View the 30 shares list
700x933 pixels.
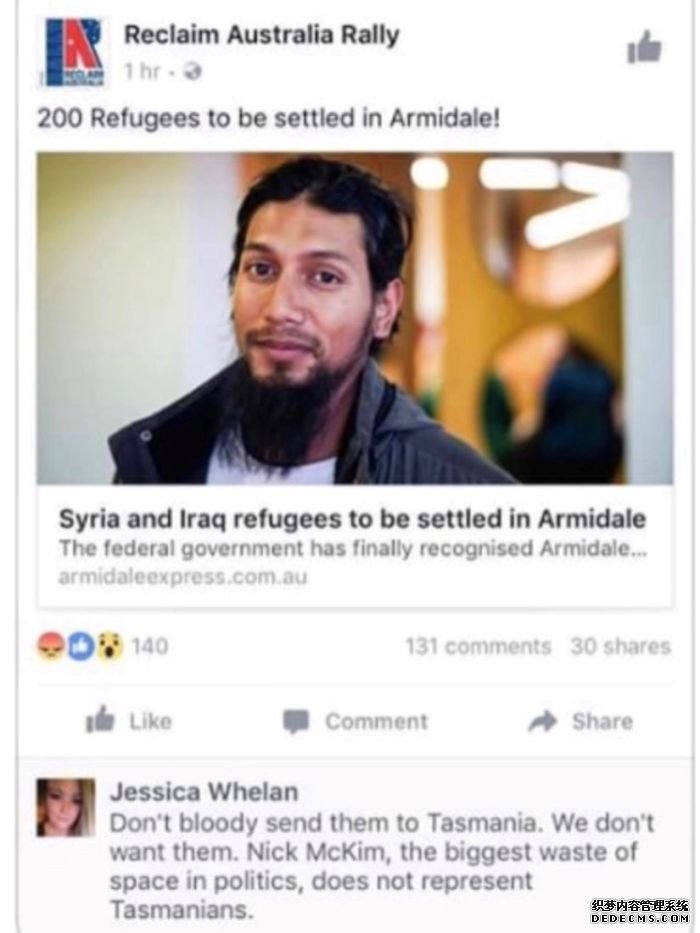(x=620, y=646)
